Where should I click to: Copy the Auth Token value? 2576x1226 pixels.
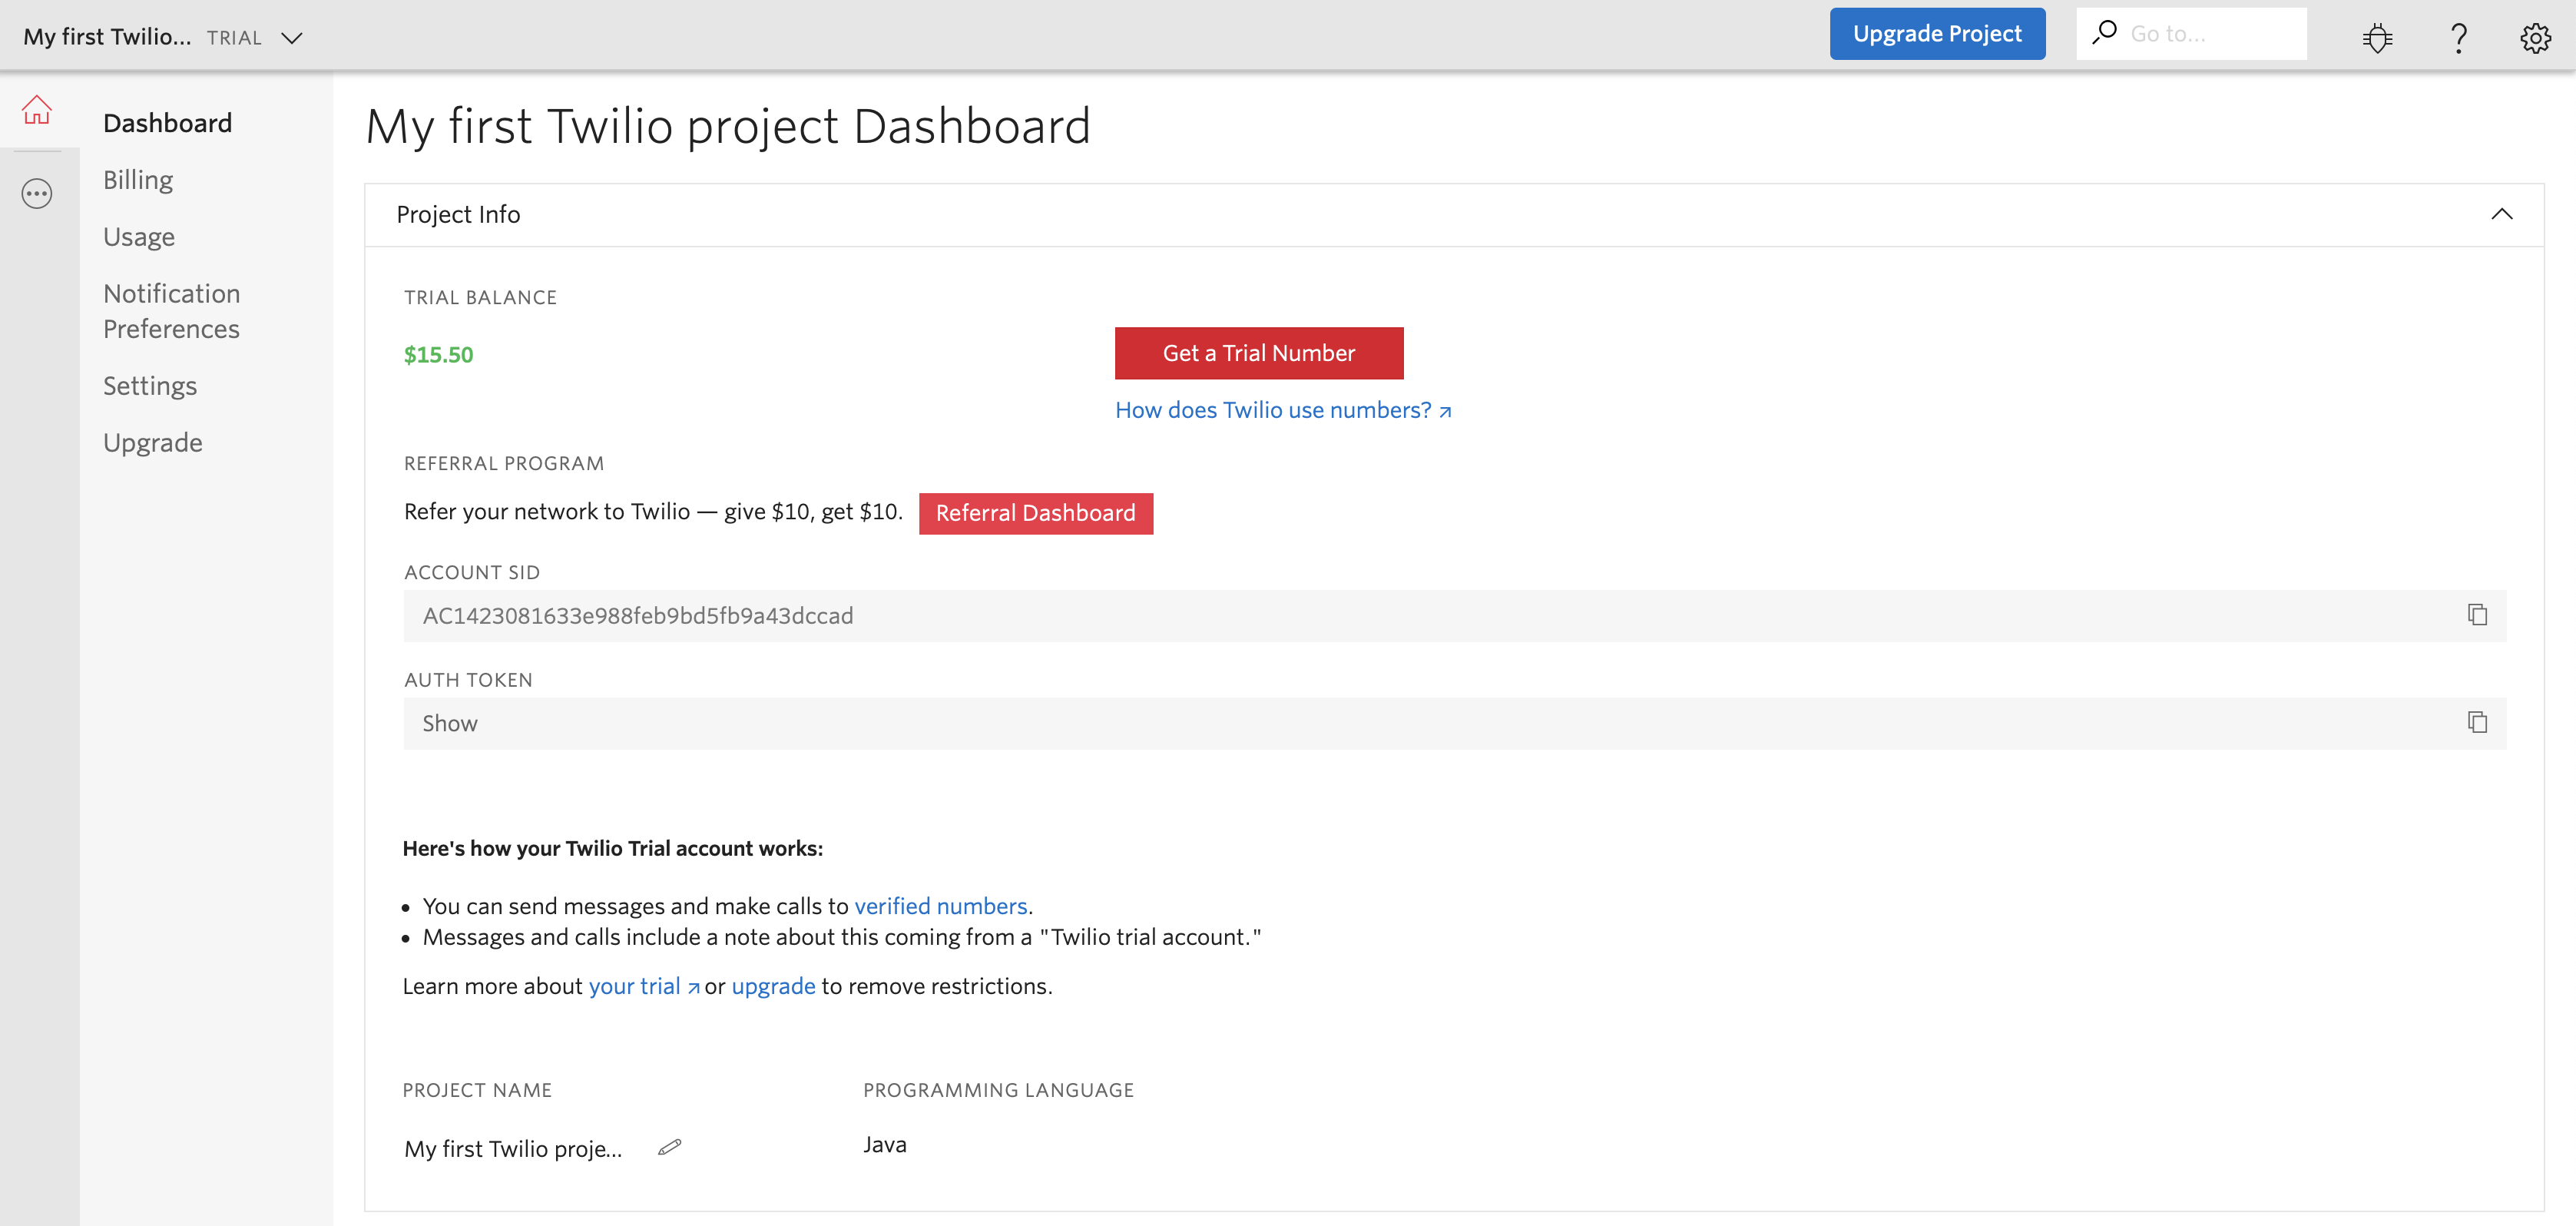coord(2477,722)
